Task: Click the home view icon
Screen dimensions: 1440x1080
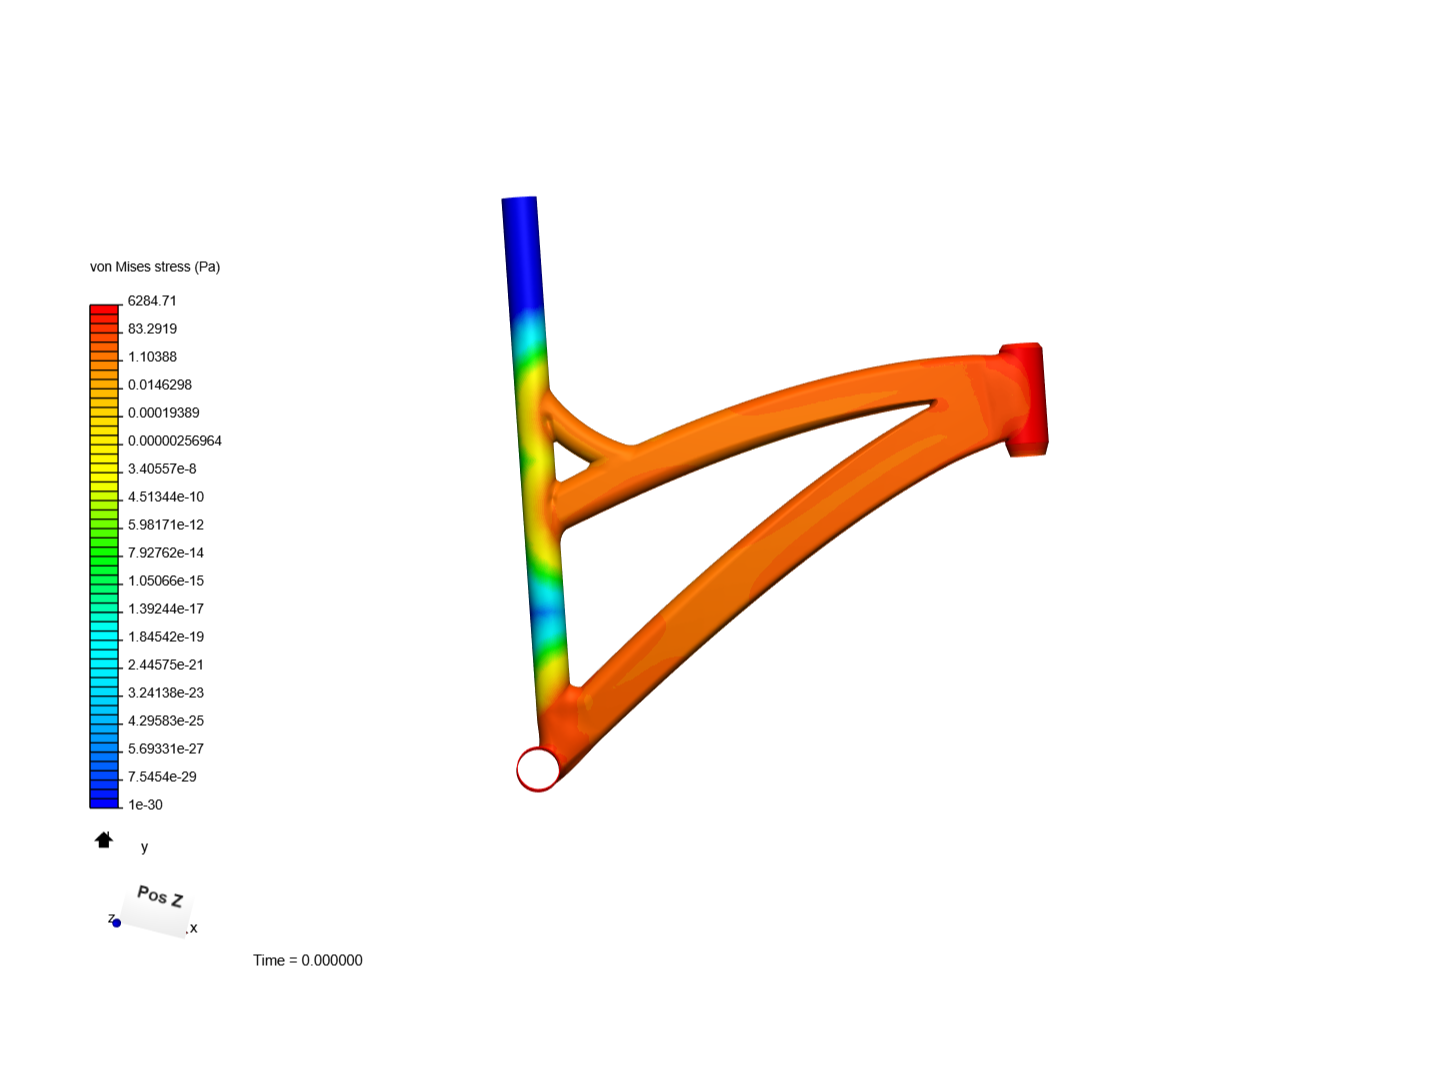Action: pyautogui.click(x=104, y=840)
